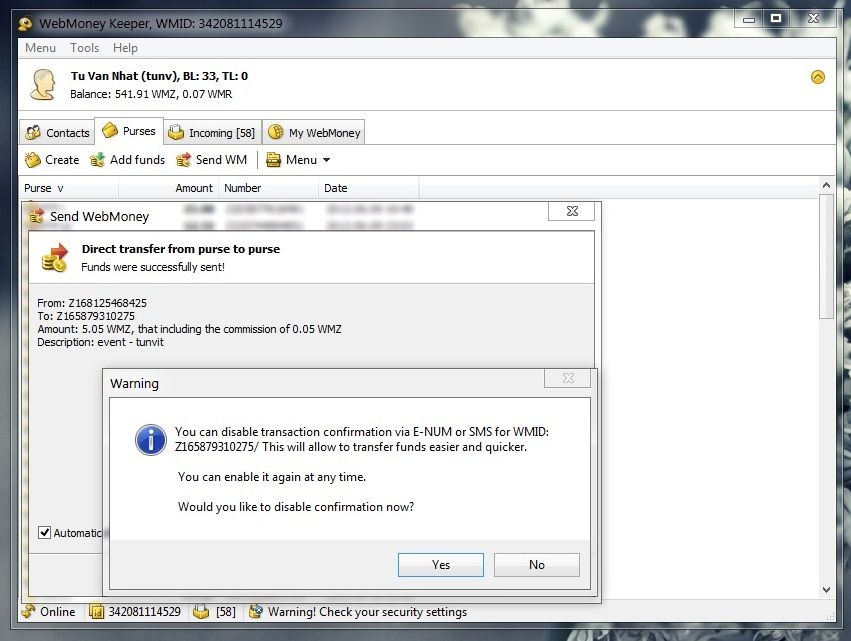Switch to the Contacts tab
851x641 pixels.
click(x=57, y=132)
